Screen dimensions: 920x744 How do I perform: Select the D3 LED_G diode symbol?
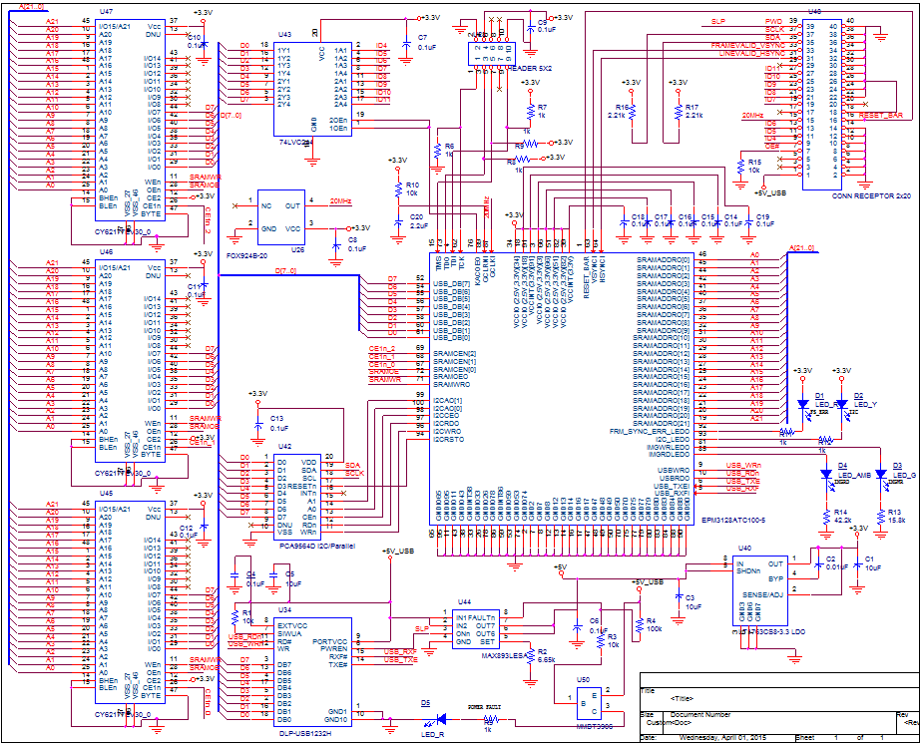point(881,474)
